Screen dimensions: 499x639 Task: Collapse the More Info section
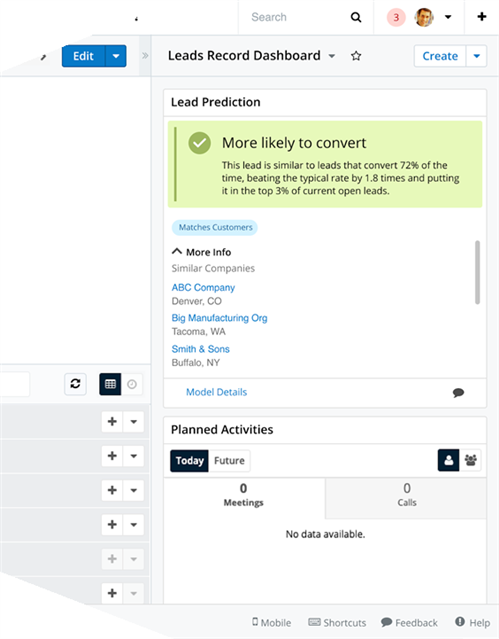coord(201,252)
